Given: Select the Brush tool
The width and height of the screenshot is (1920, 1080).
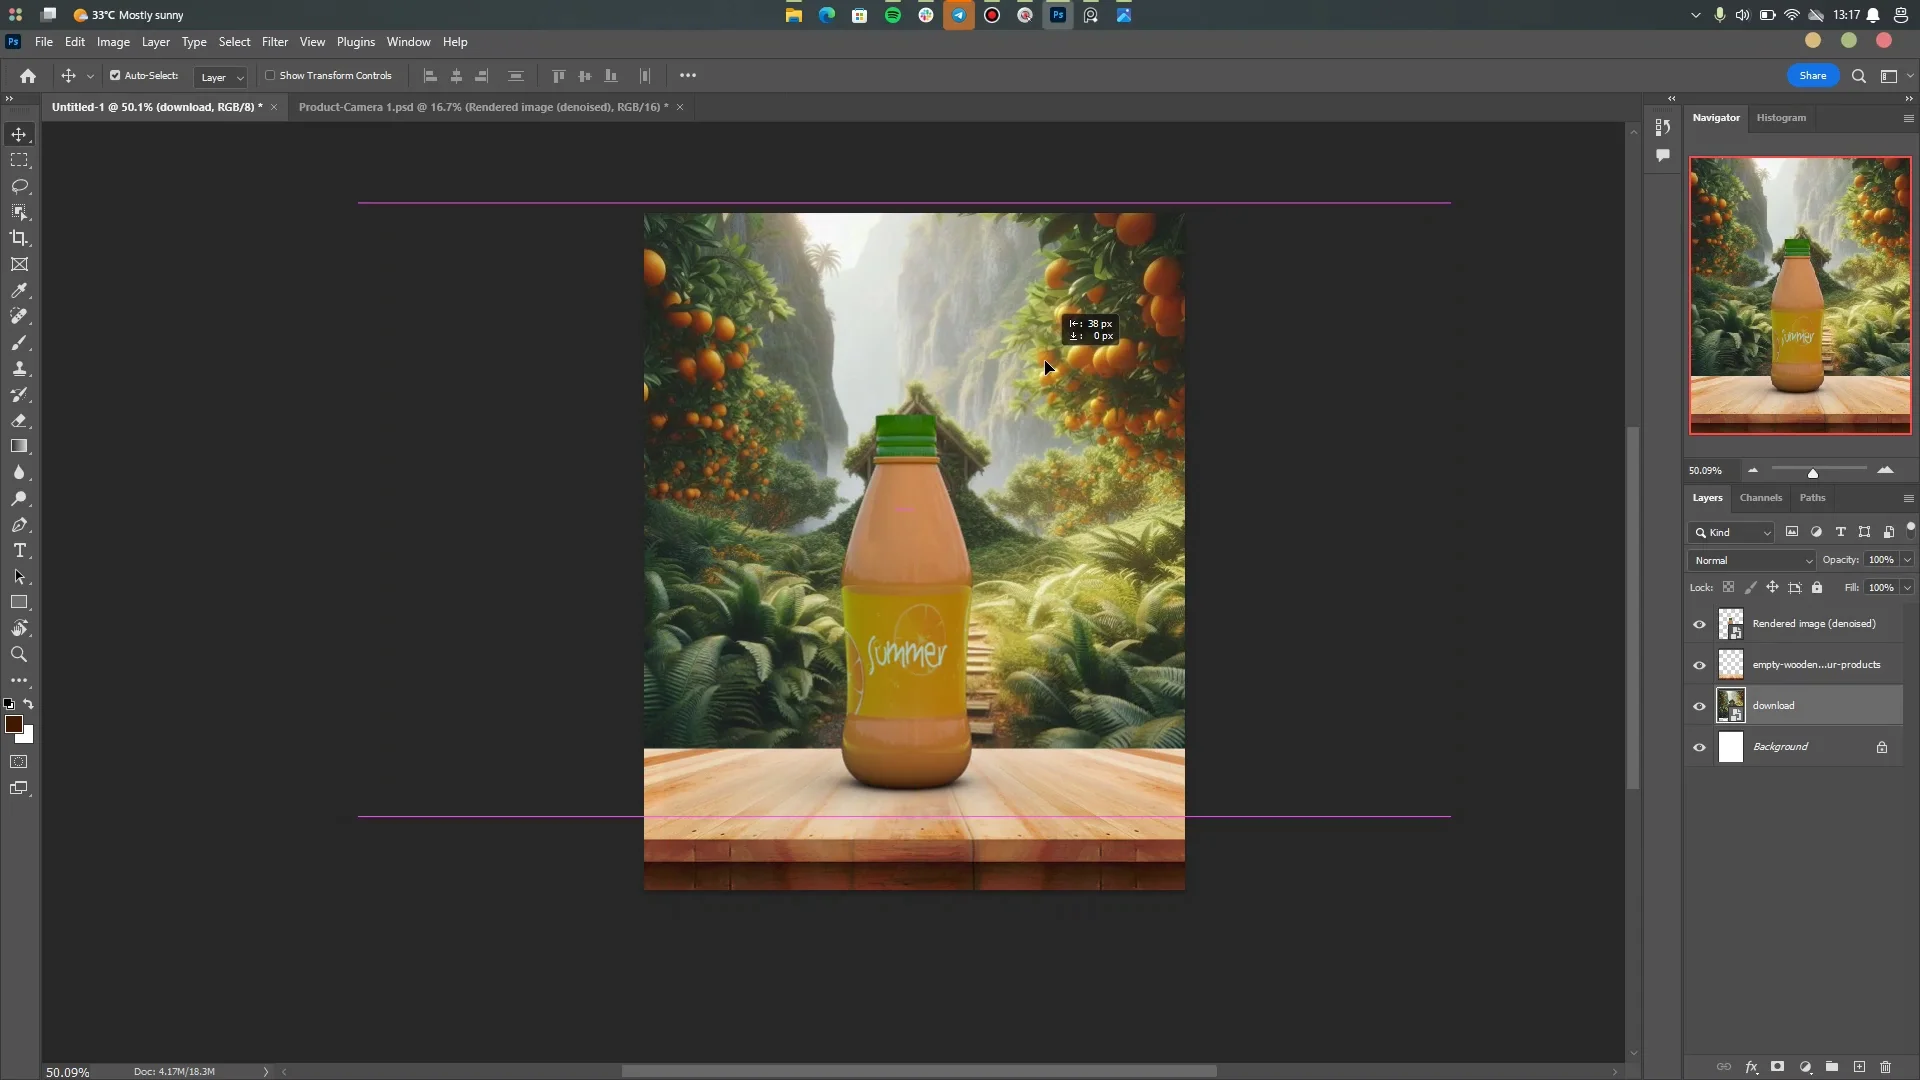Looking at the screenshot, I should point(19,342).
